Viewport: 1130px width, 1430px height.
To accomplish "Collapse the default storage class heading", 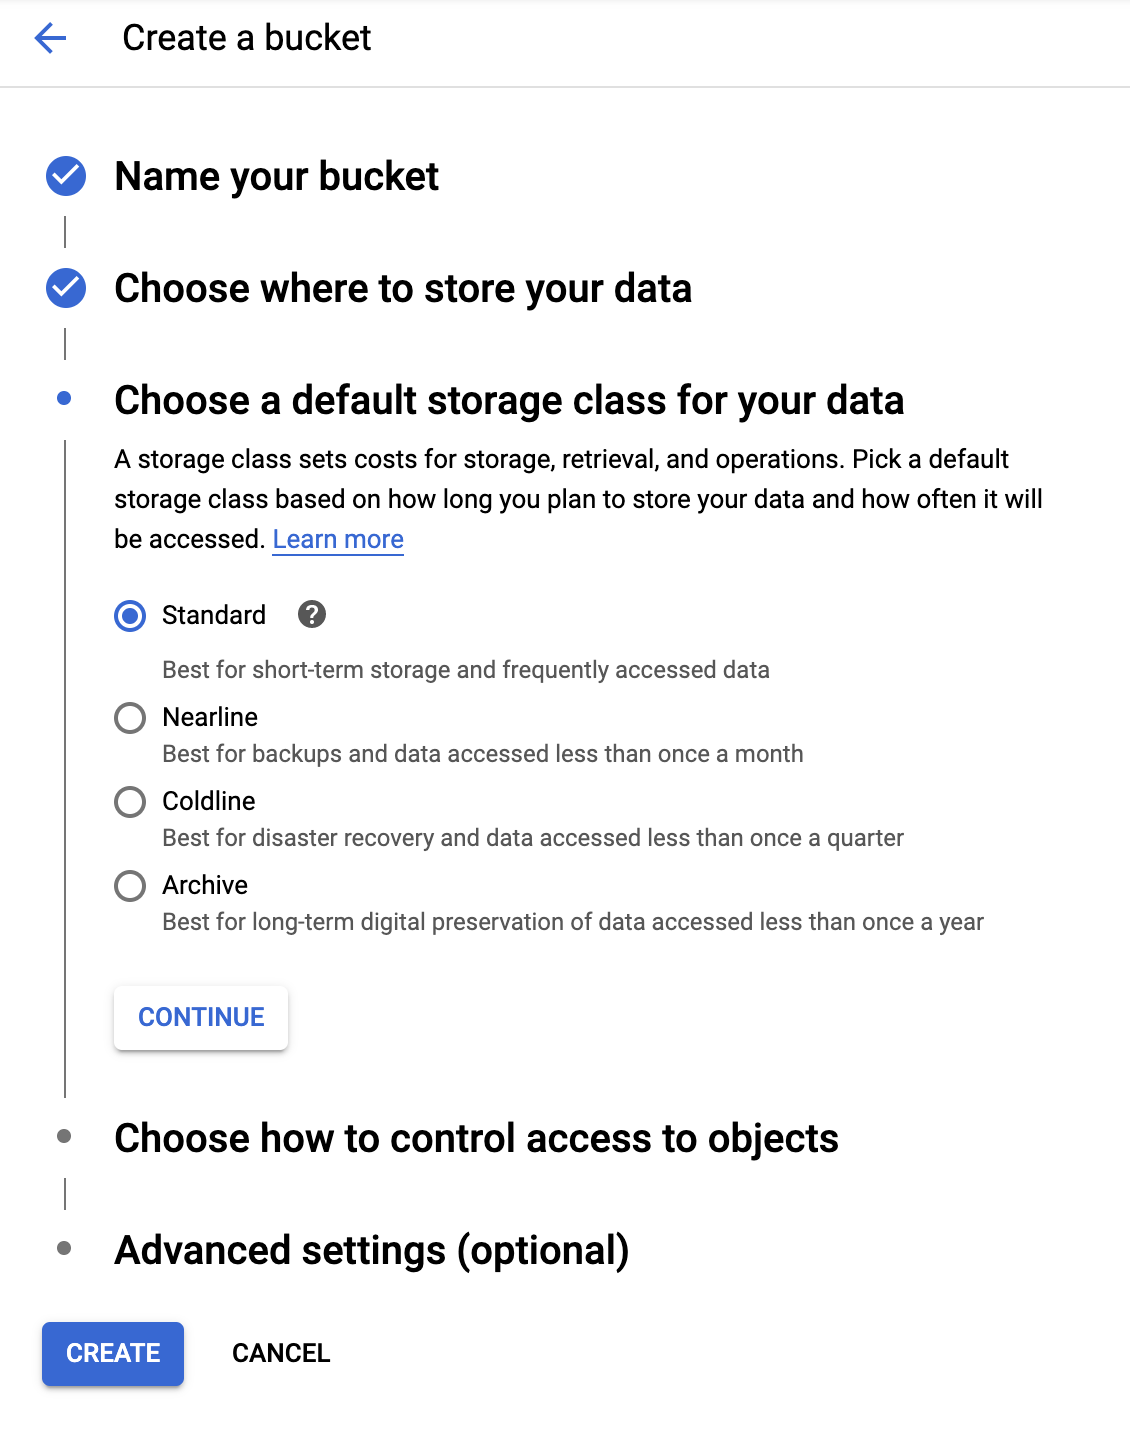I will (x=509, y=401).
